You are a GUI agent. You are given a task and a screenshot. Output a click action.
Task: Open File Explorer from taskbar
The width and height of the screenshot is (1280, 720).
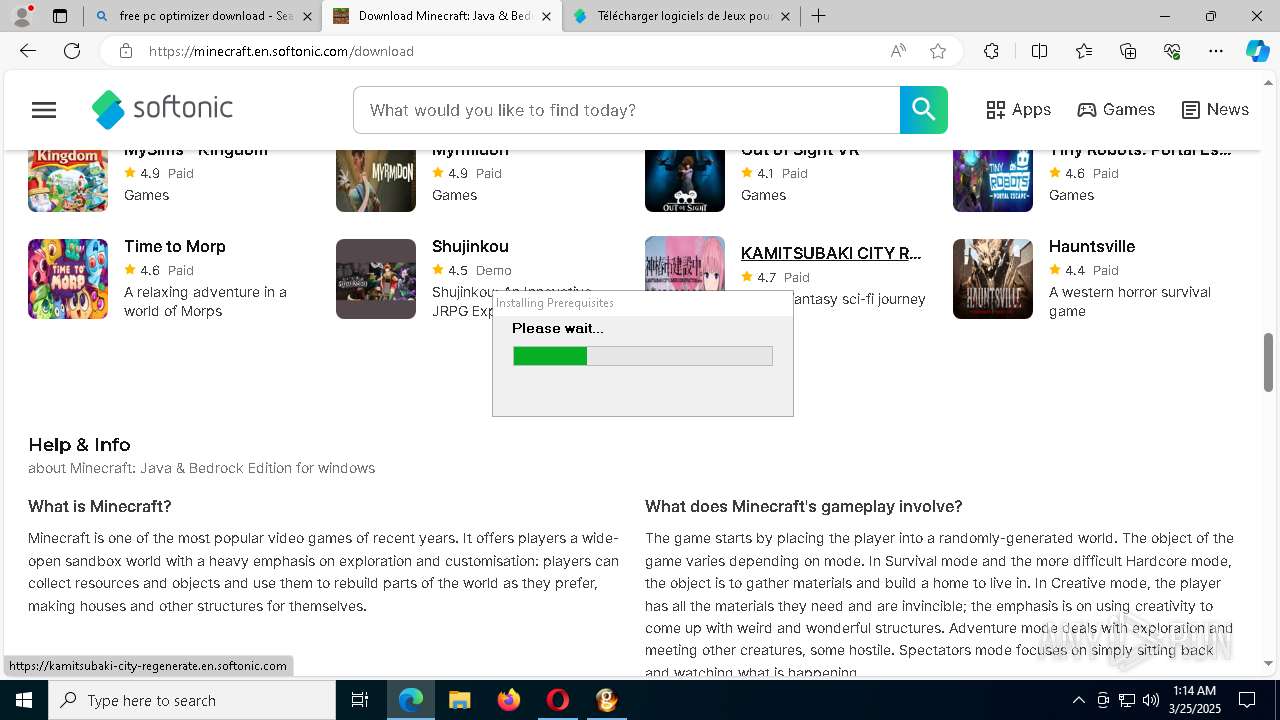460,700
